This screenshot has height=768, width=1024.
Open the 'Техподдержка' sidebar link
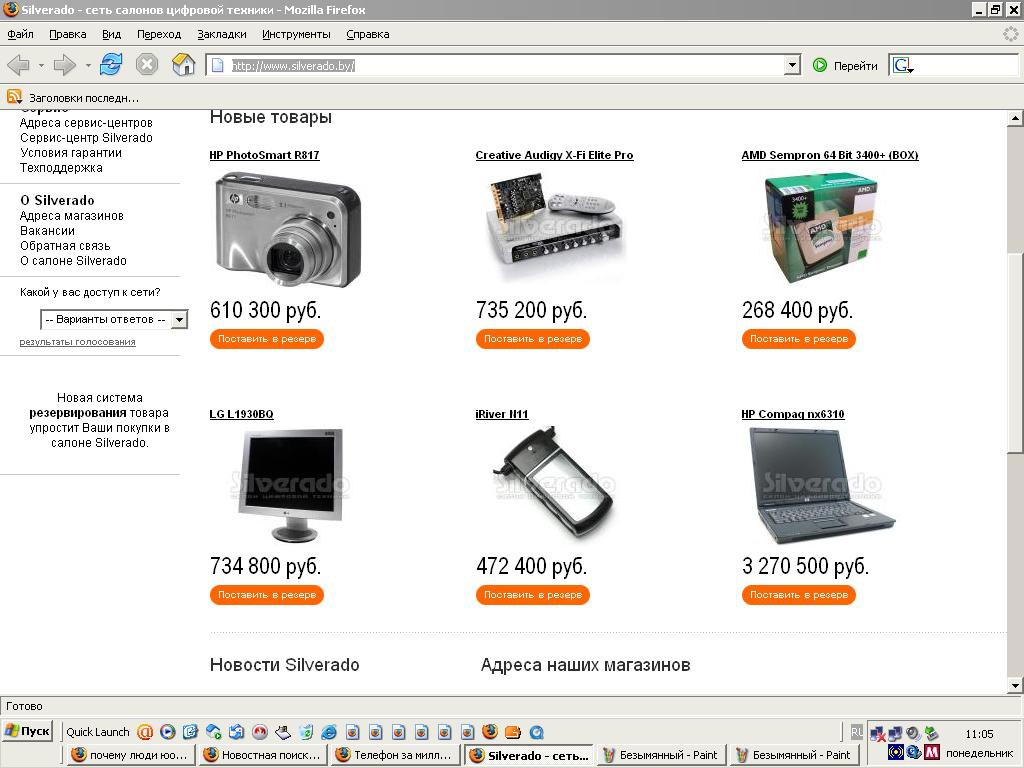pos(61,168)
